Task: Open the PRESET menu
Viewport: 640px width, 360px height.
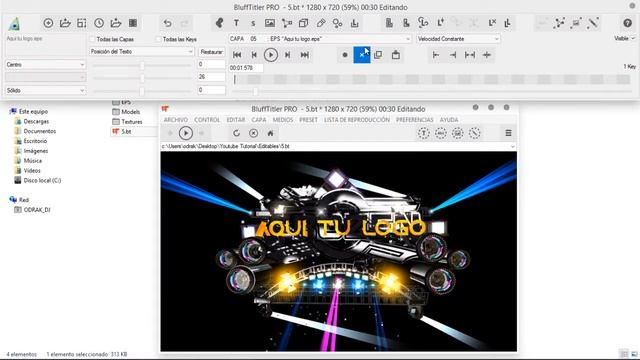Action: pos(309,120)
